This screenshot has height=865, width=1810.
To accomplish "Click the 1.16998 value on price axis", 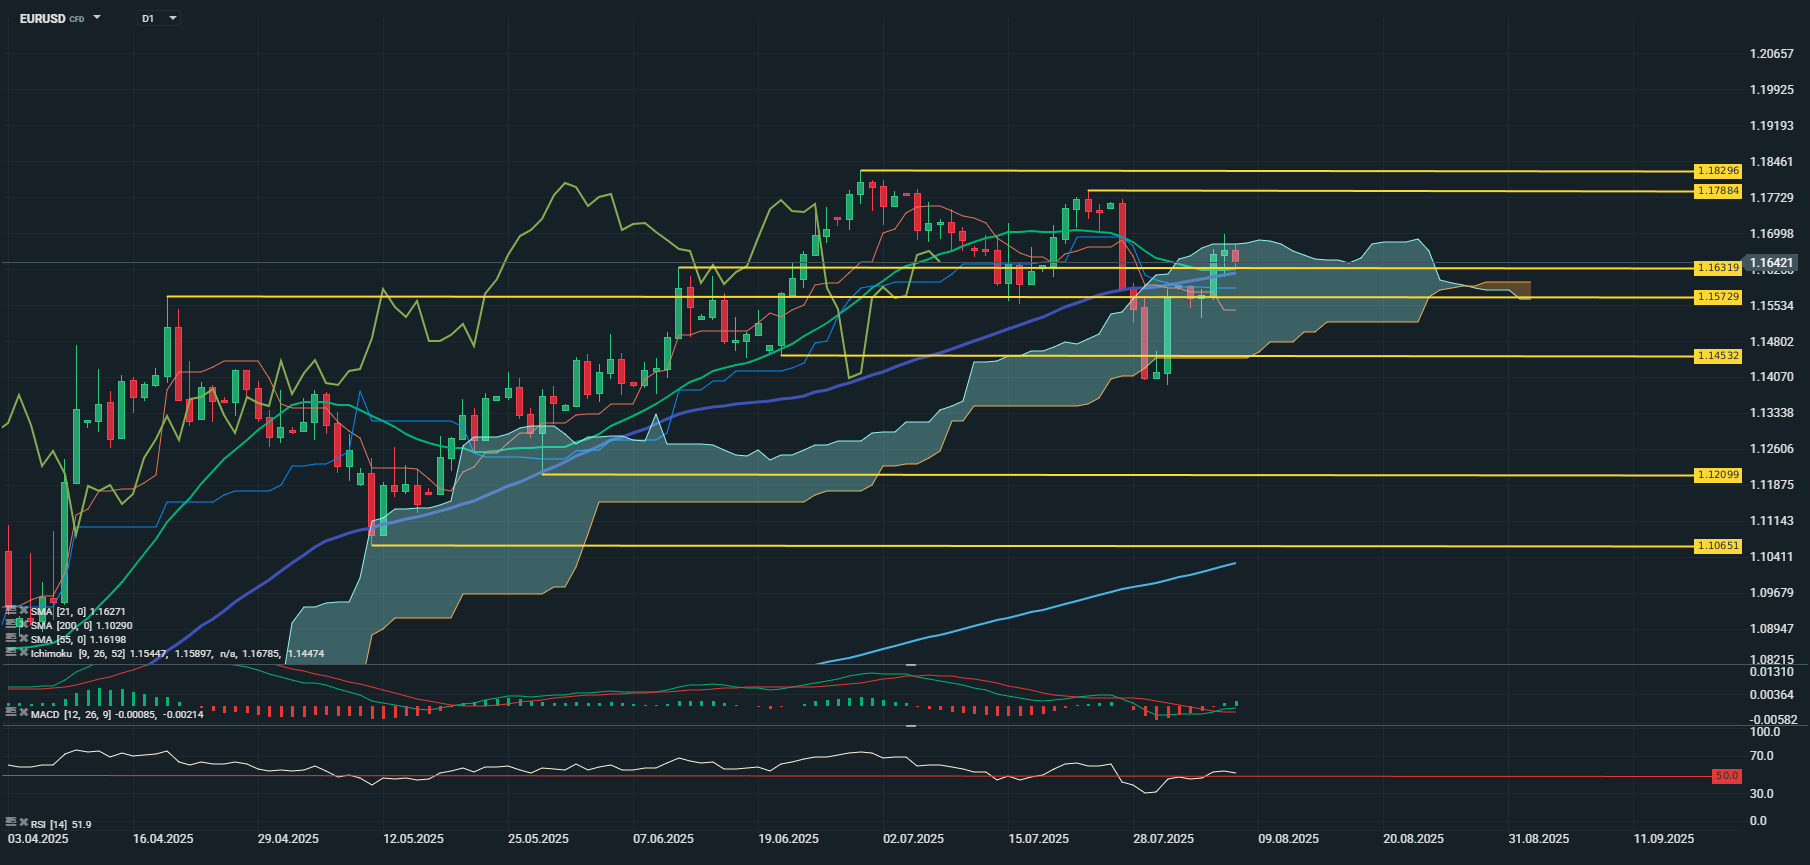I will [x=1771, y=234].
